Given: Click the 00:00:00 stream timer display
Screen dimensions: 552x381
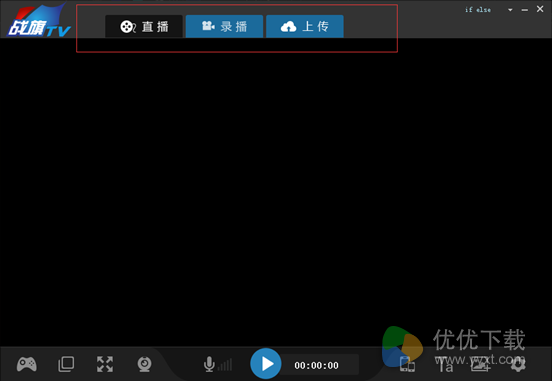Looking at the screenshot, I should (x=316, y=366).
